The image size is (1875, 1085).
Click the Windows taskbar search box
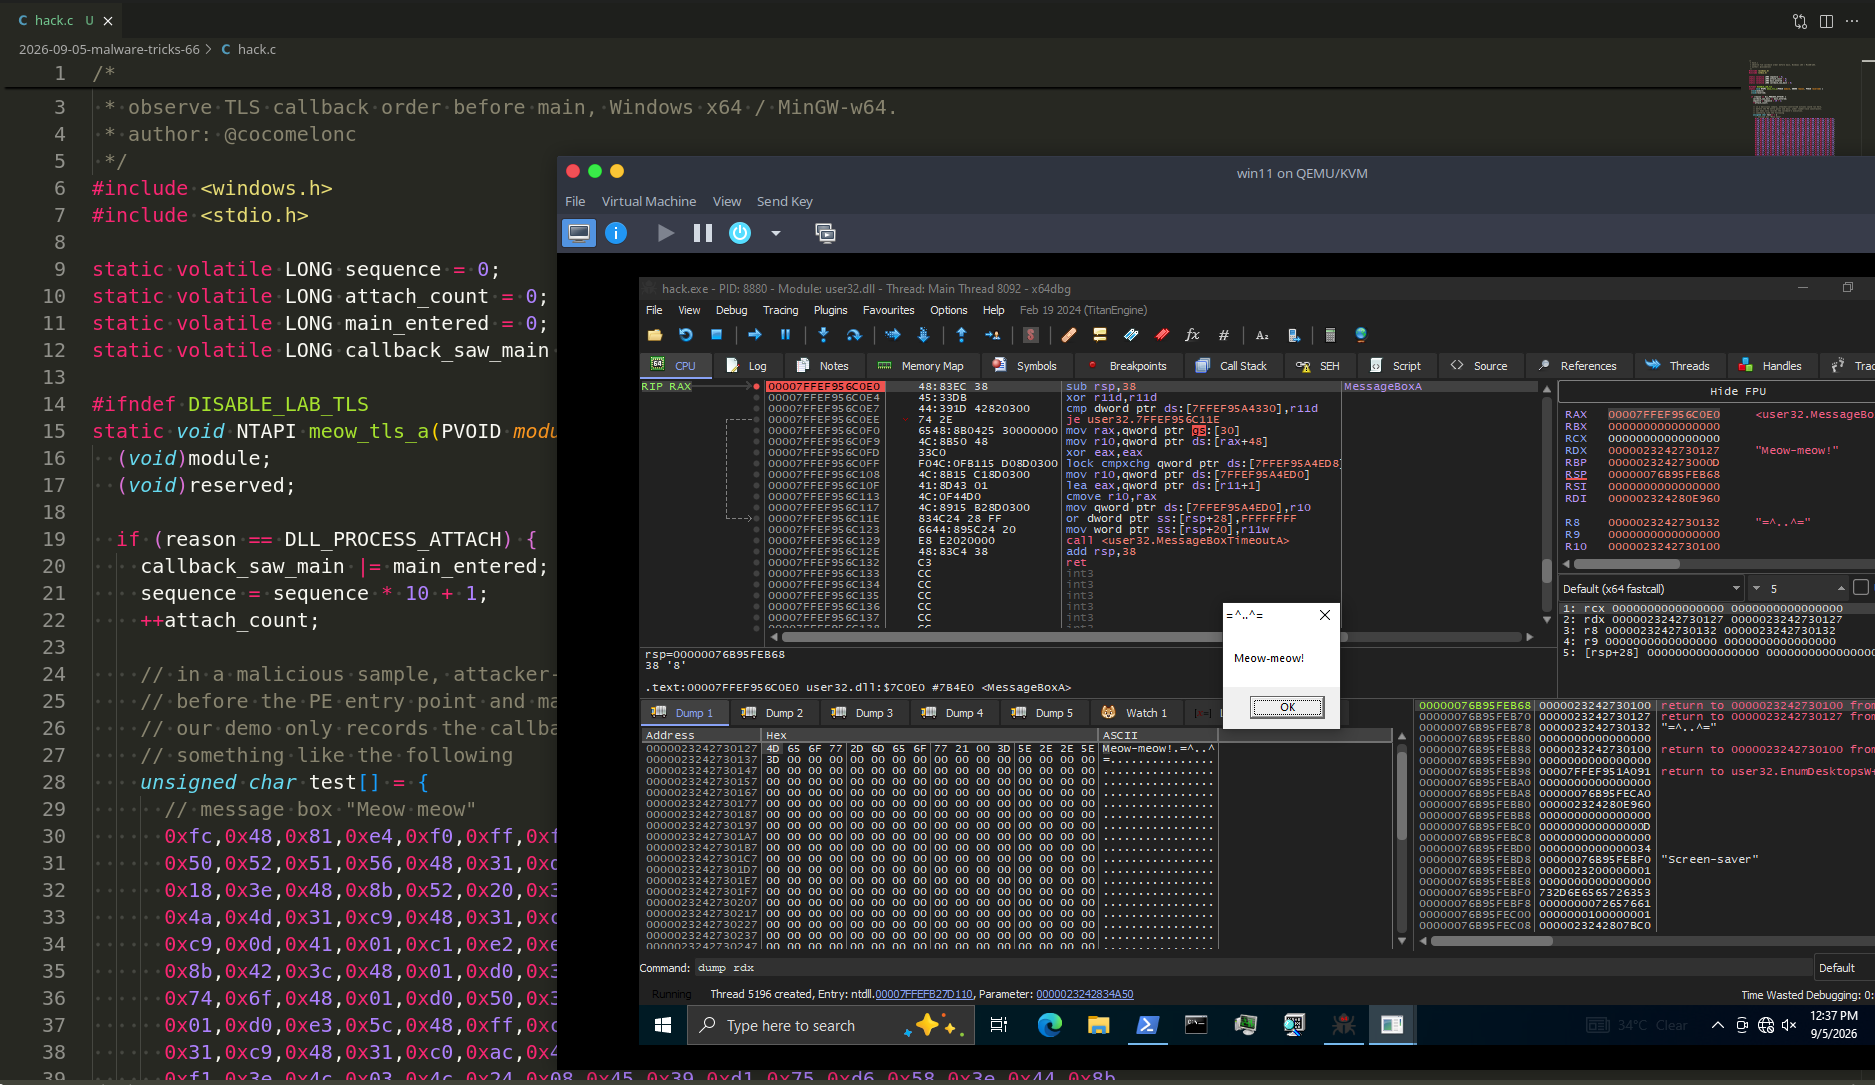click(830, 1025)
